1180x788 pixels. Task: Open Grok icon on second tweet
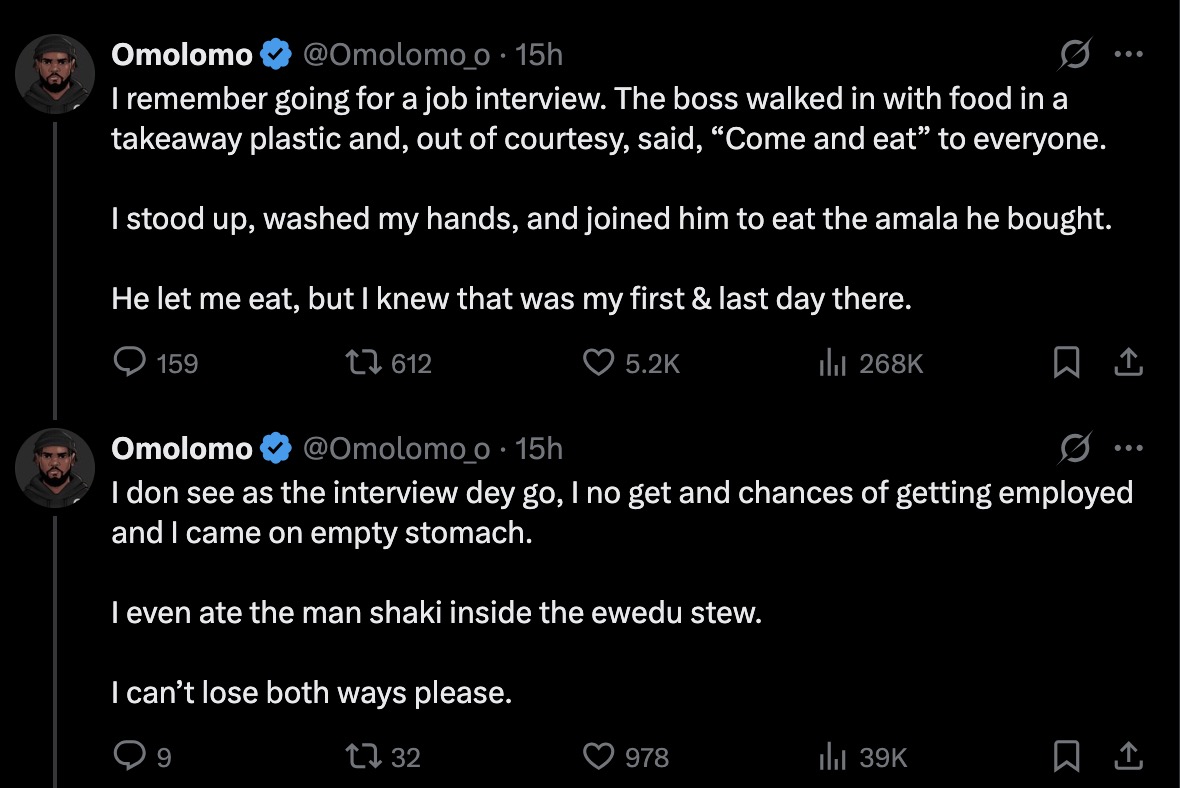[x=1074, y=449]
